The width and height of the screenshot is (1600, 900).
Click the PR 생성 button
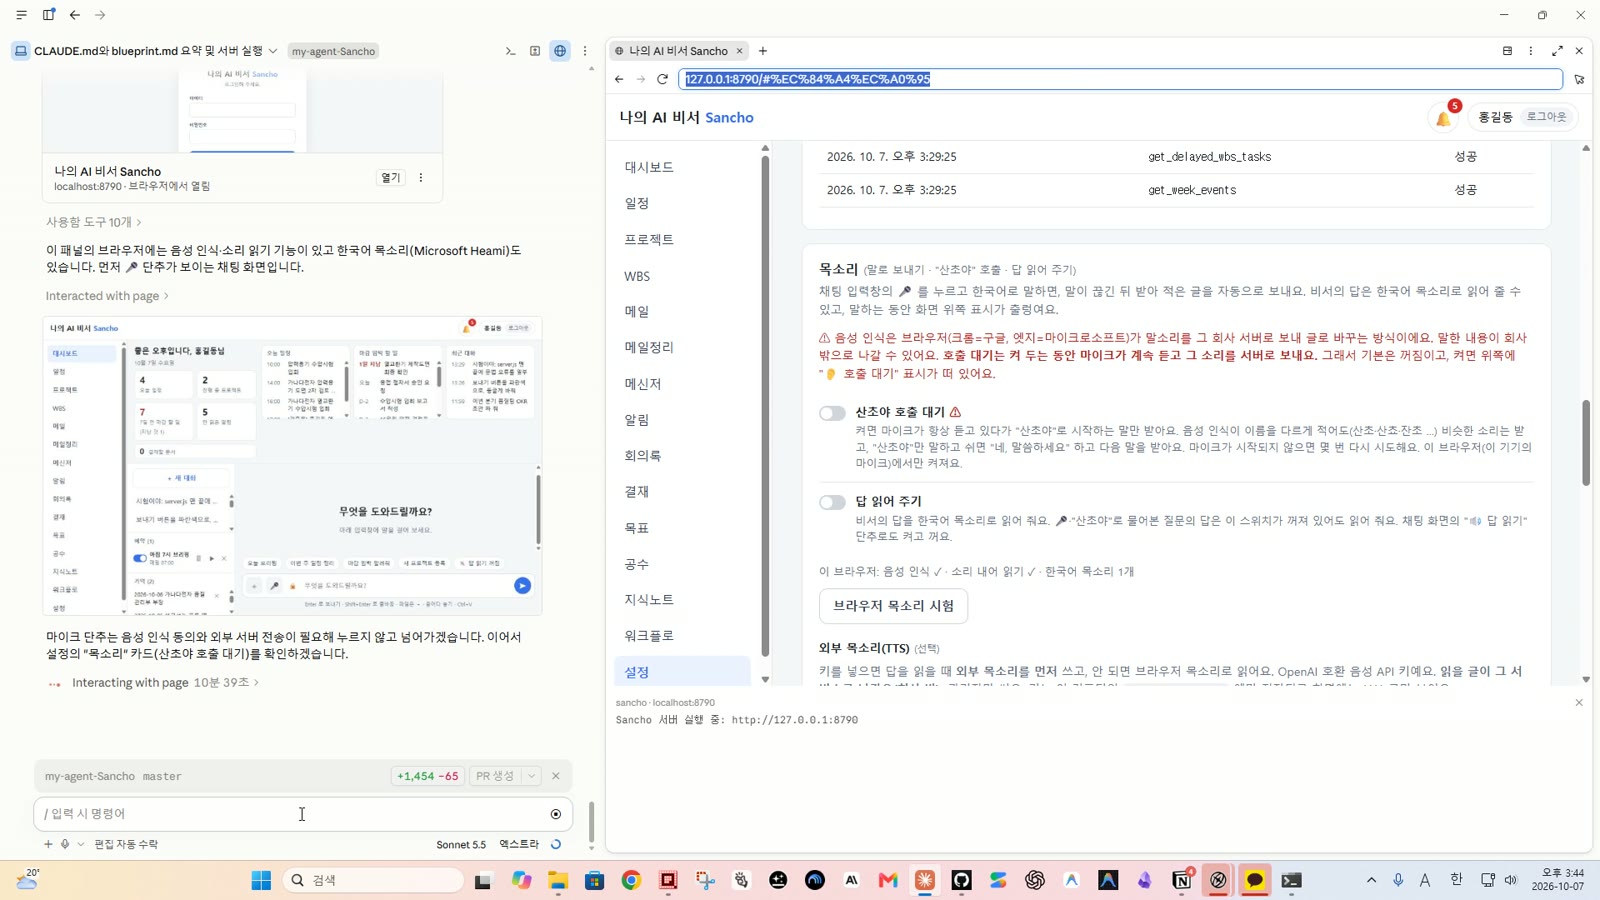point(495,776)
